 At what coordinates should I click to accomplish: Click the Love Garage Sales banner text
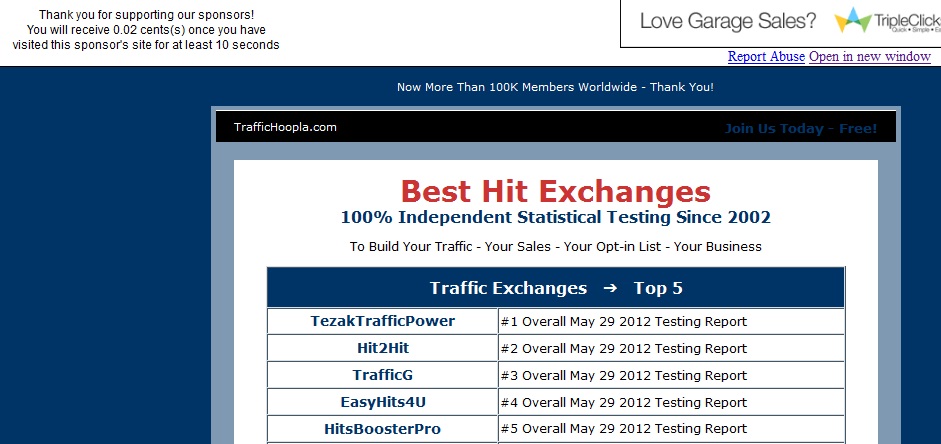pos(728,21)
